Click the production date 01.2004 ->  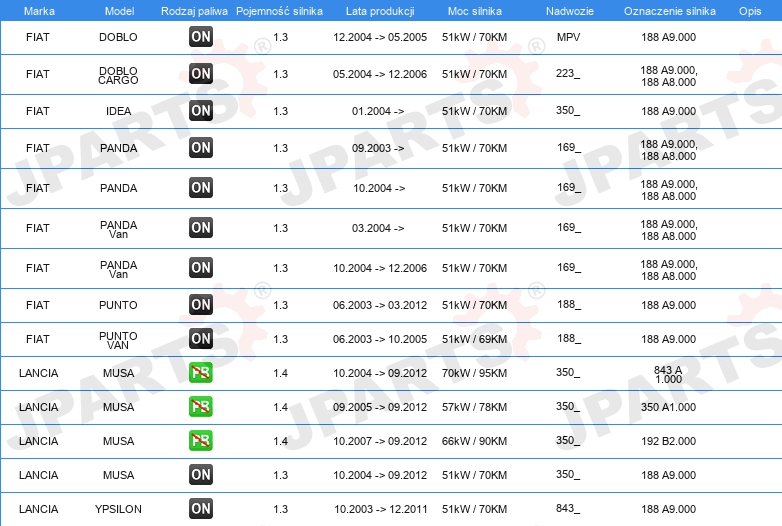[x=378, y=111]
